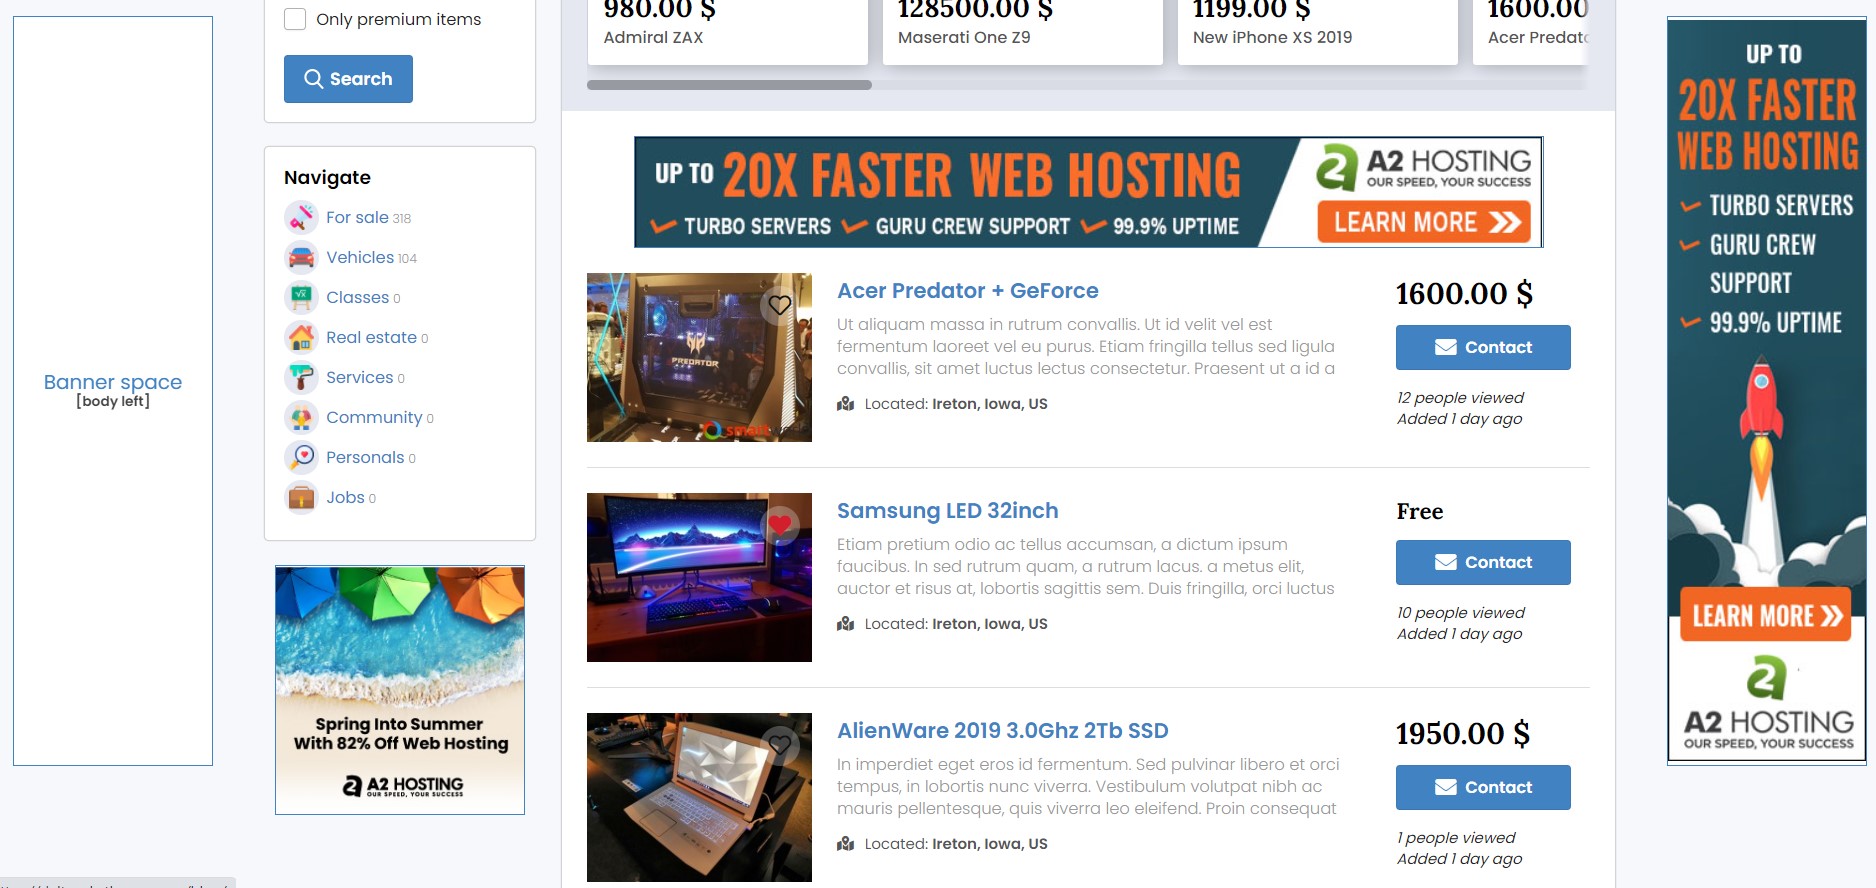This screenshot has height=888, width=1876.
Task: Unfavorite the Samsung LED 32inch red heart
Action: coord(780,524)
